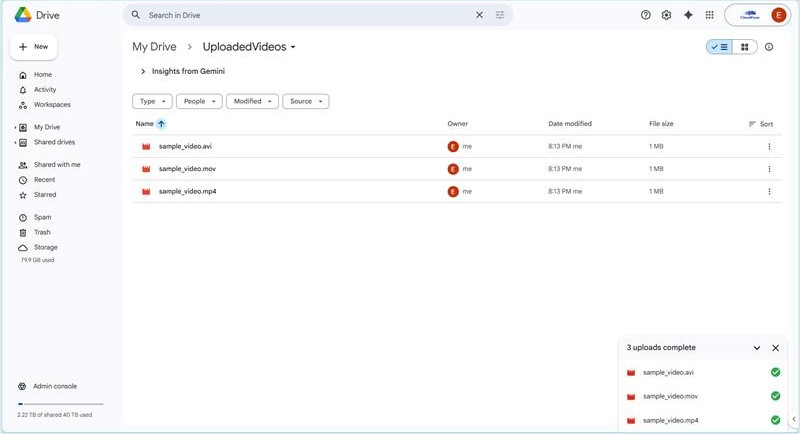The image size is (800, 434).
Task: Click the New button
Action: point(34,47)
